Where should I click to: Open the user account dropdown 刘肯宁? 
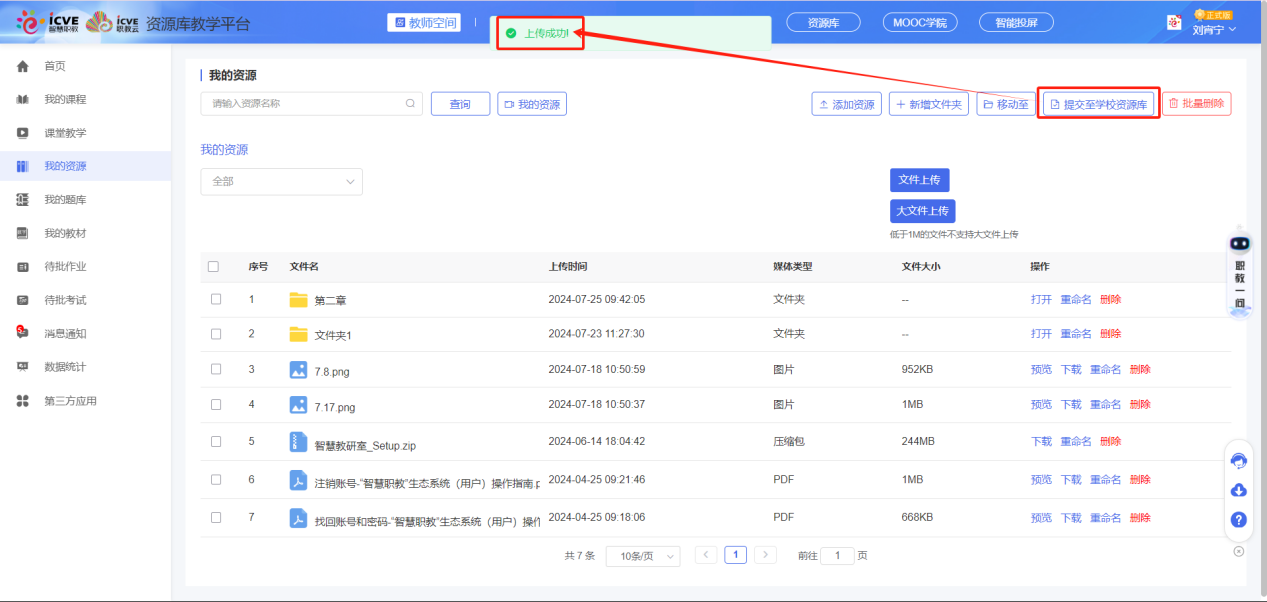tap(1214, 29)
